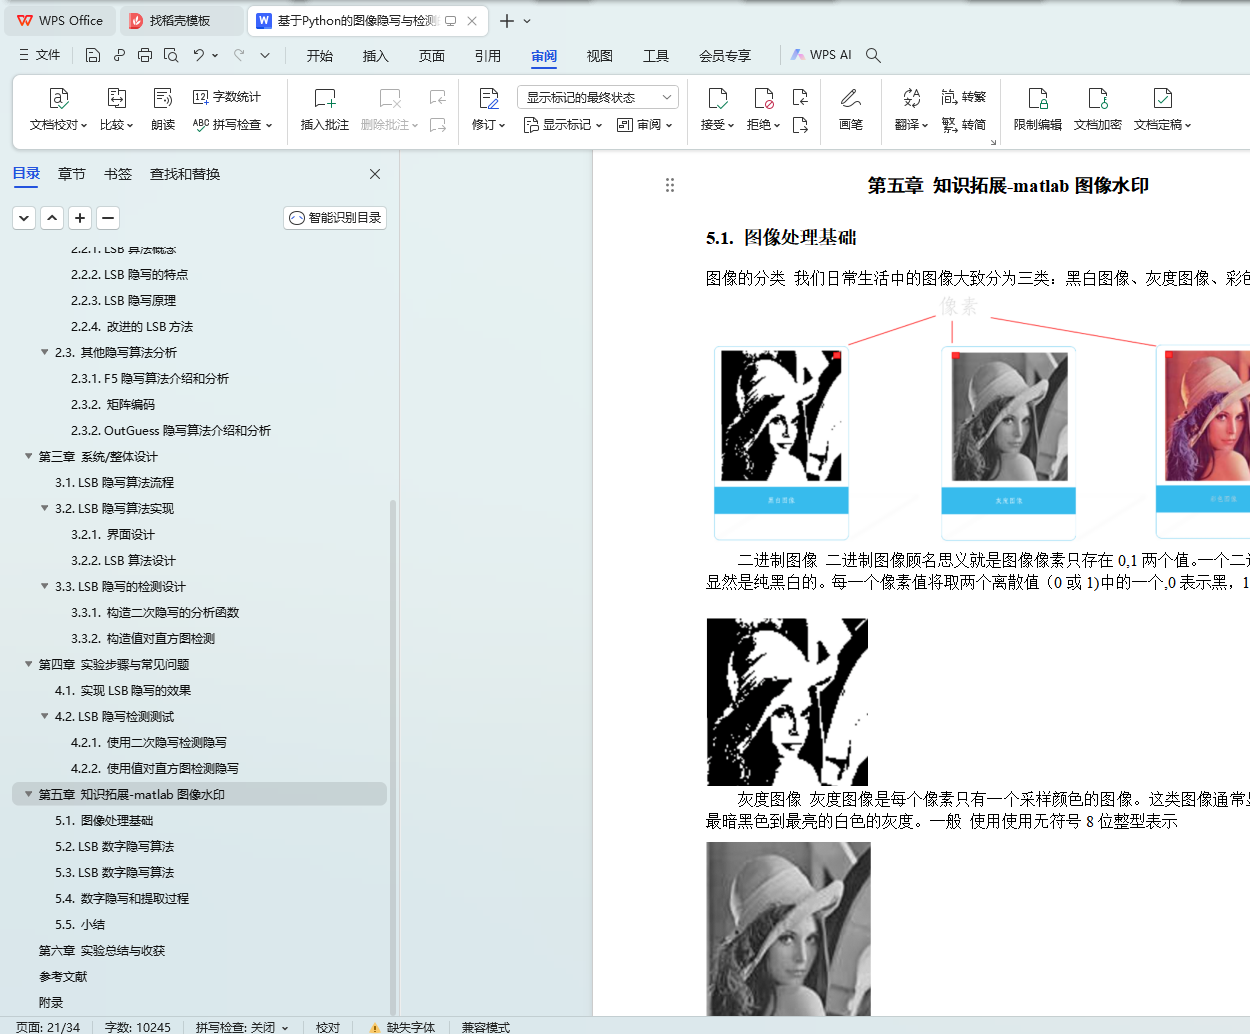Click the black-and-white Lena image in document

[787, 702]
